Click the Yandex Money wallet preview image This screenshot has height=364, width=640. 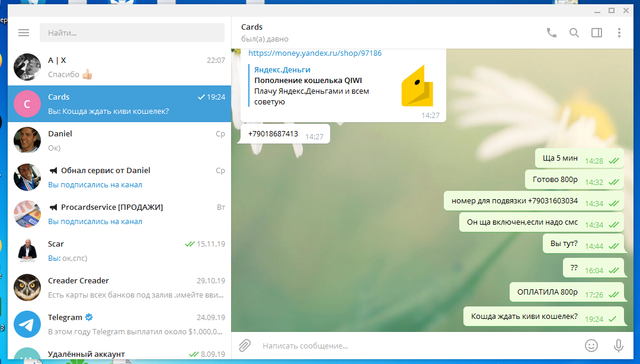[x=417, y=86]
